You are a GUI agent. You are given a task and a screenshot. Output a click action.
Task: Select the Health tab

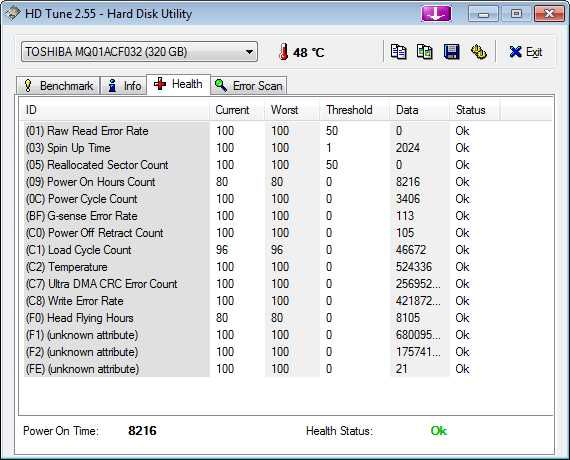[178, 84]
